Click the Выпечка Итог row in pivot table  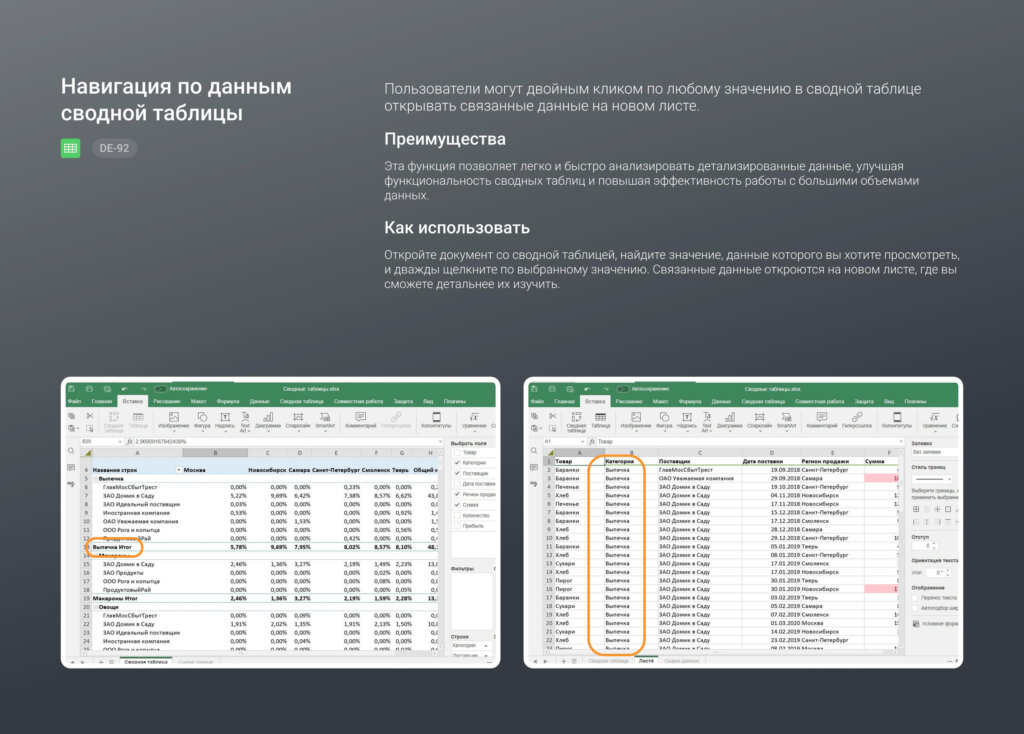pyautogui.click(x=112, y=547)
